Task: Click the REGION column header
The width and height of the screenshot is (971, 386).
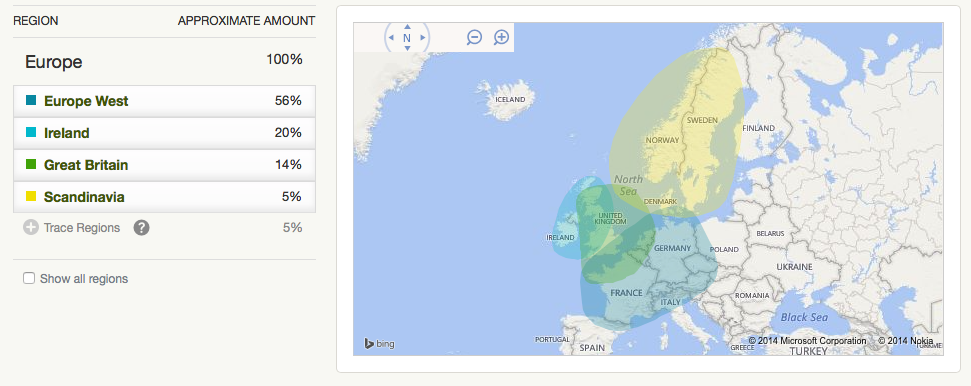Action: pyautogui.click(x=36, y=21)
